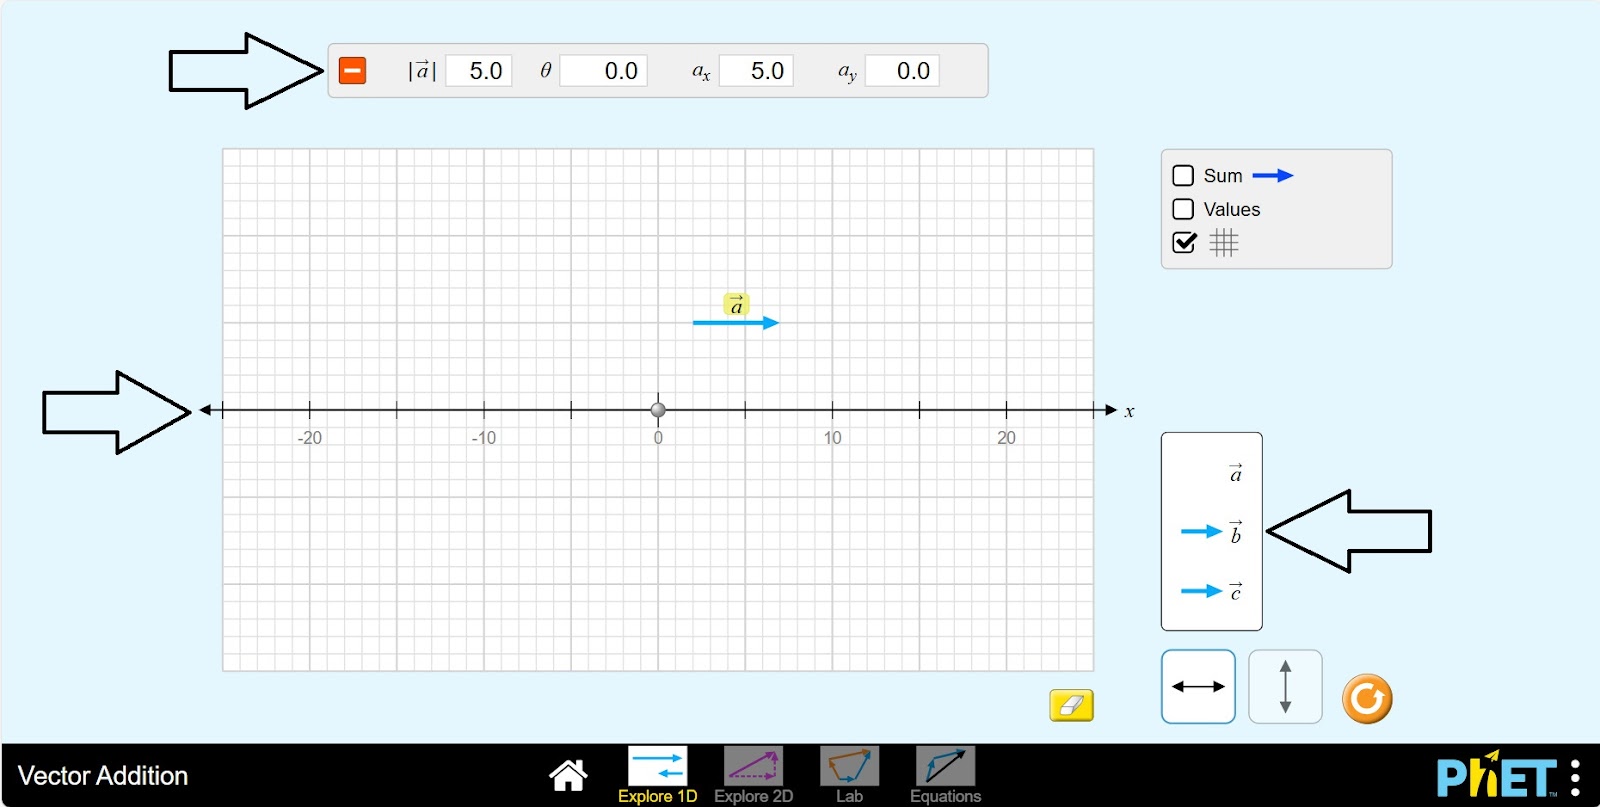This screenshot has height=807, width=1600.
Task: Enable the Values checkbox
Action: [x=1183, y=209]
